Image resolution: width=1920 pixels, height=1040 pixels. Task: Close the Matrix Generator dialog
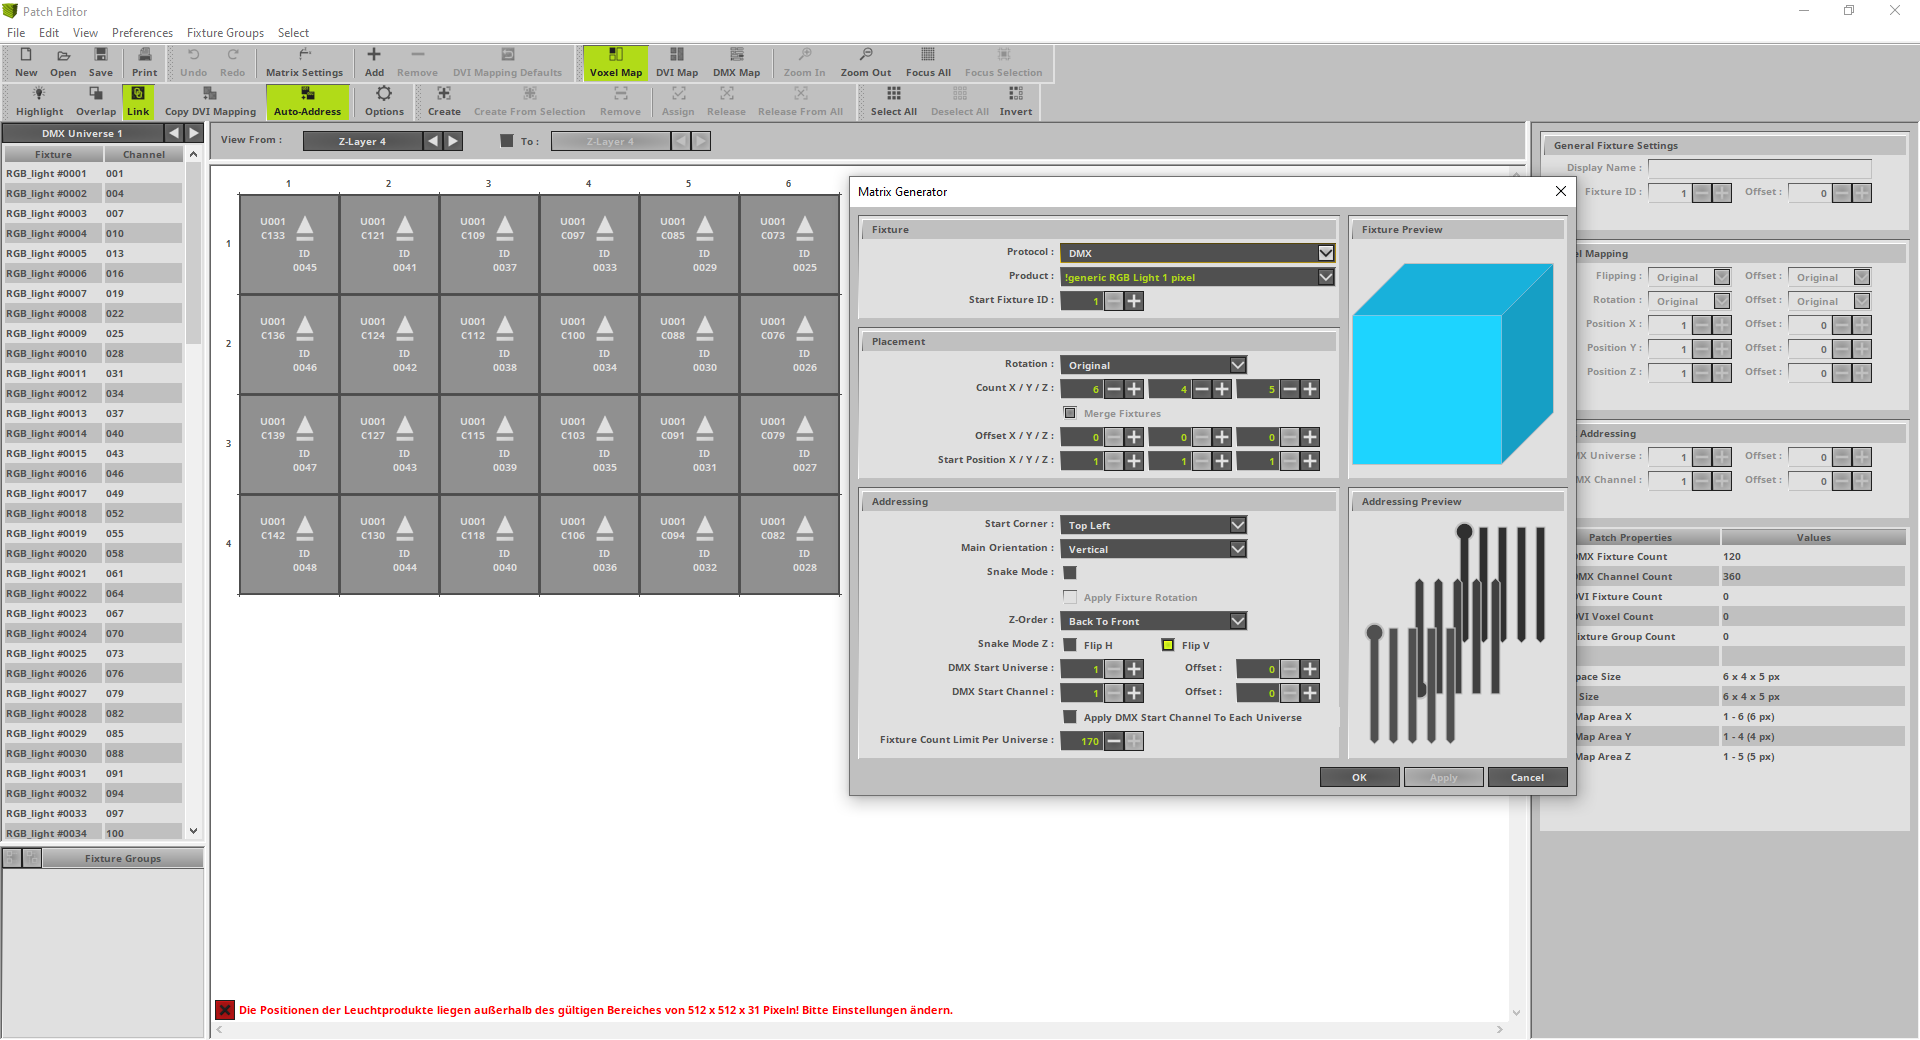point(1561,191)
